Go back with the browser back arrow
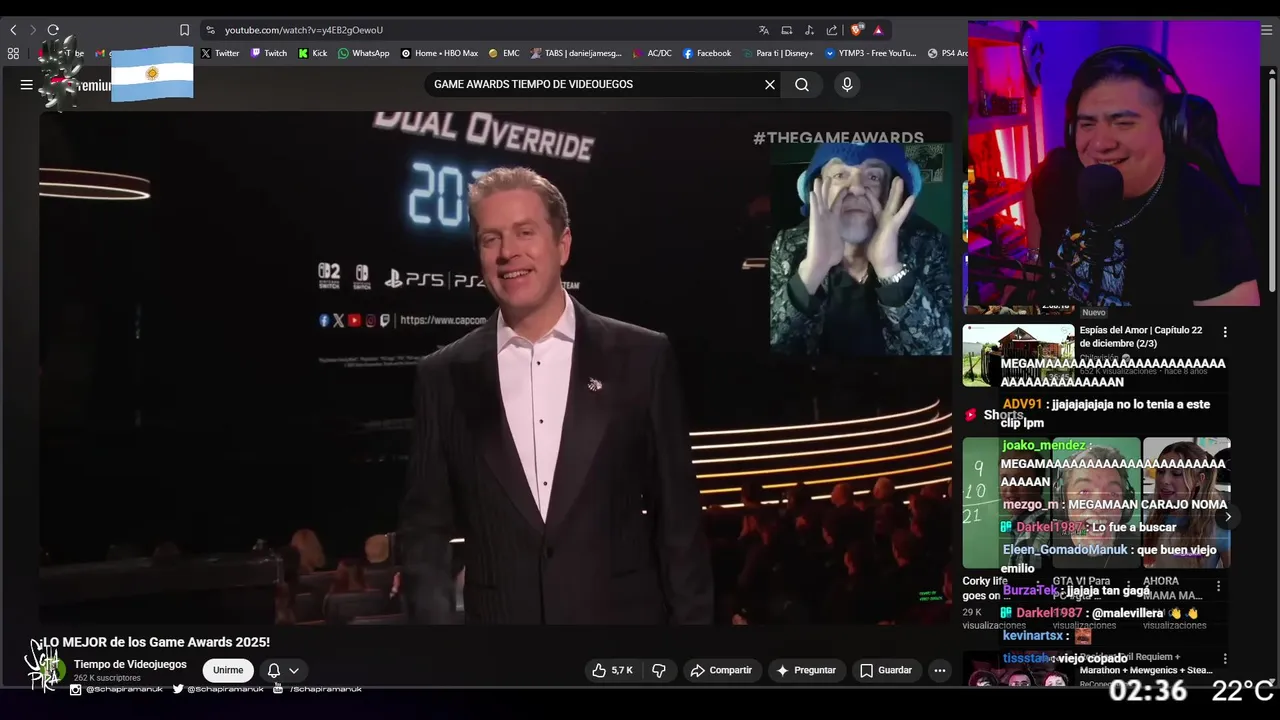 click(x=13, y=30)
